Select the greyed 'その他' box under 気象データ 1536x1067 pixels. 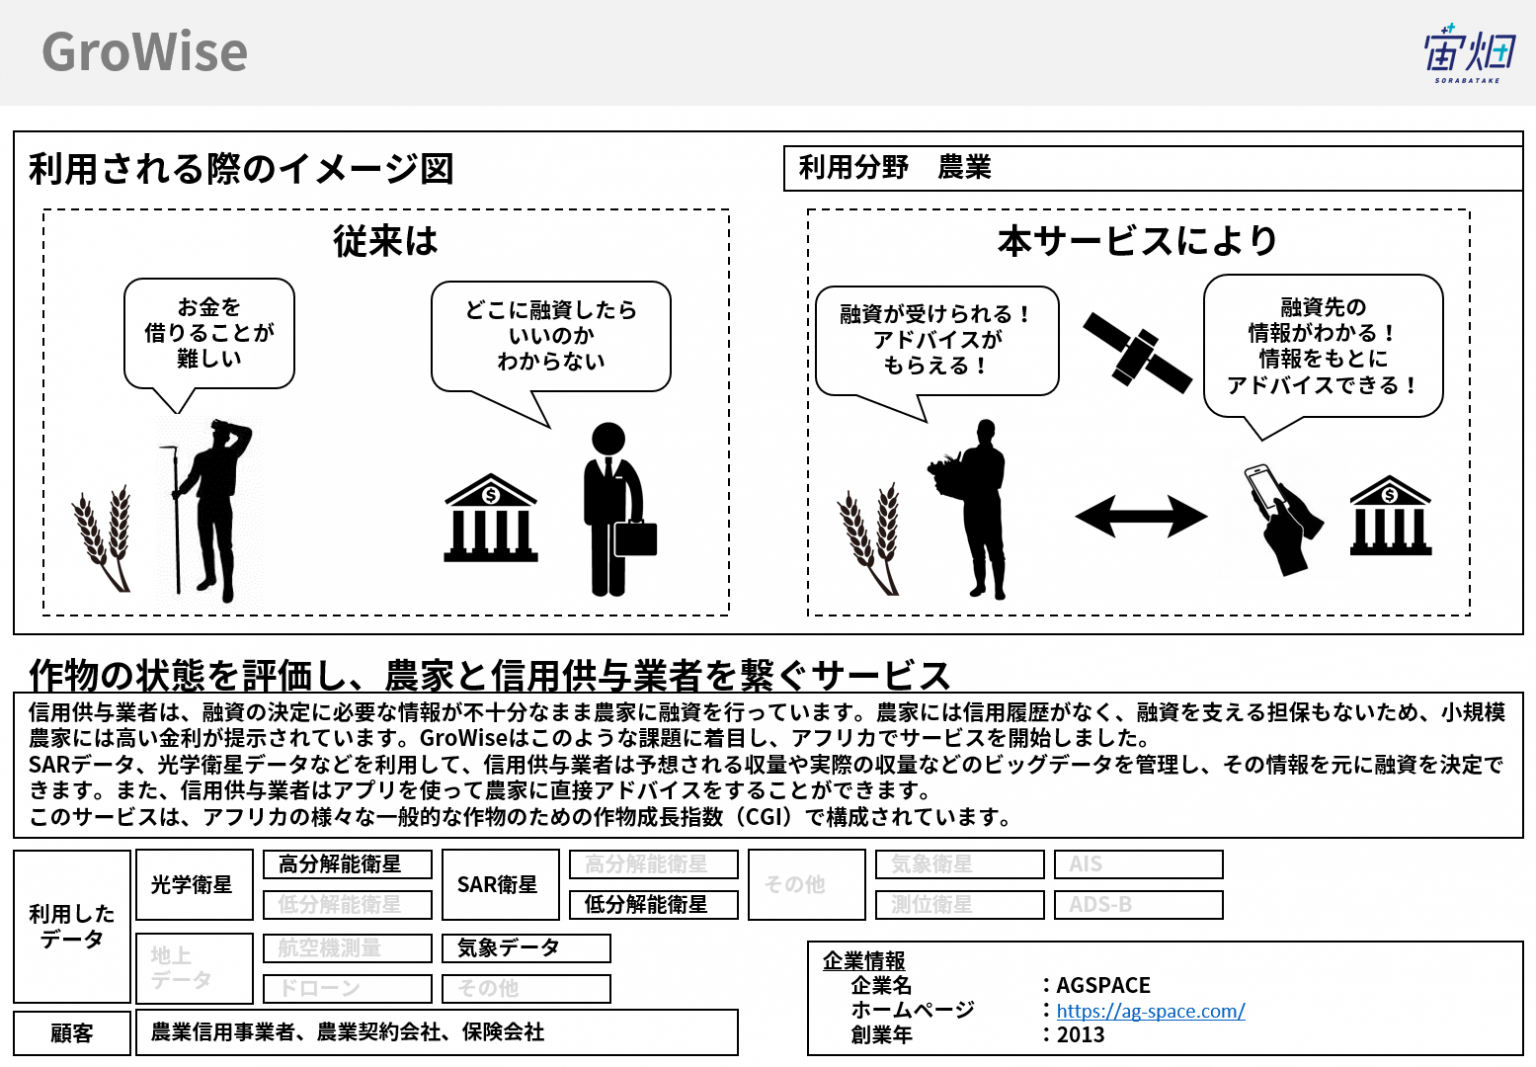526,988
